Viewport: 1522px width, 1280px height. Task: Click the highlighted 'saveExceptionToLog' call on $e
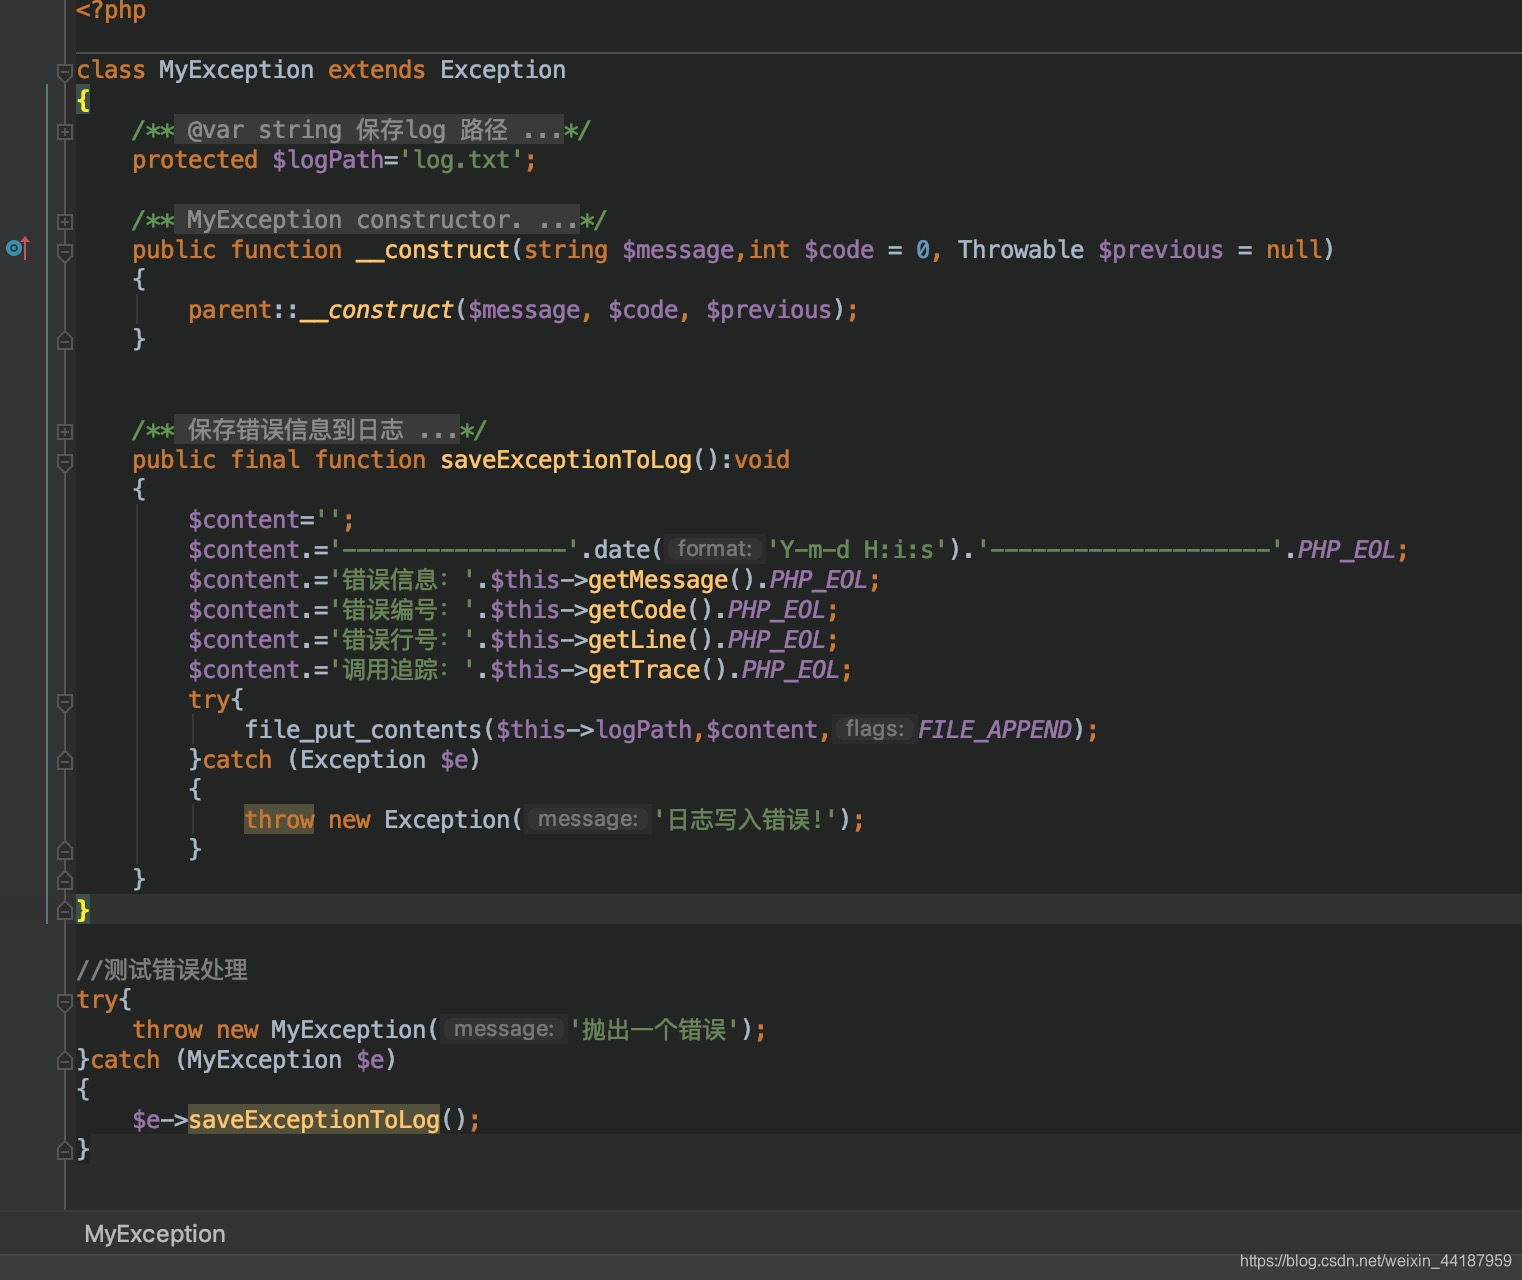(x=314, y=1120)
